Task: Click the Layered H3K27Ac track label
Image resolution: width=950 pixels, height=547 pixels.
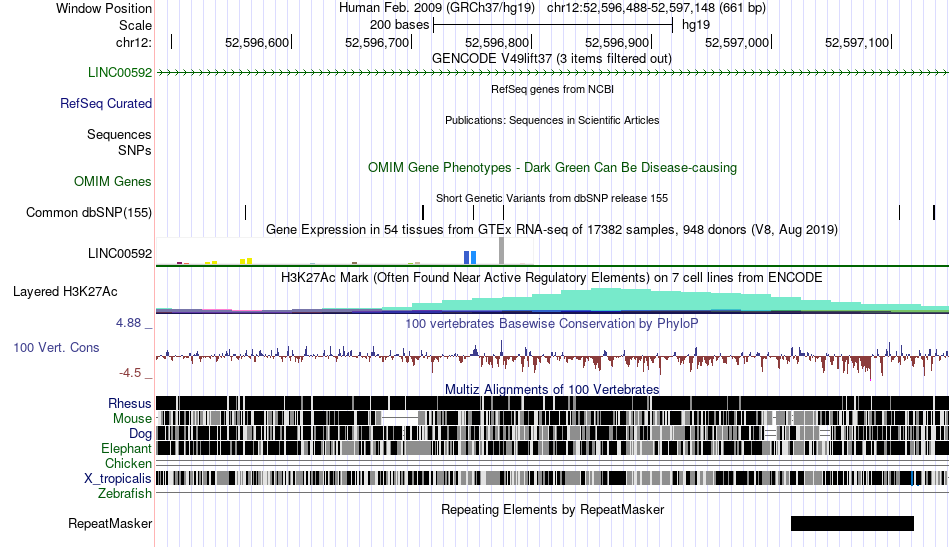Action: pyautogui.click(x=65, y=291)
